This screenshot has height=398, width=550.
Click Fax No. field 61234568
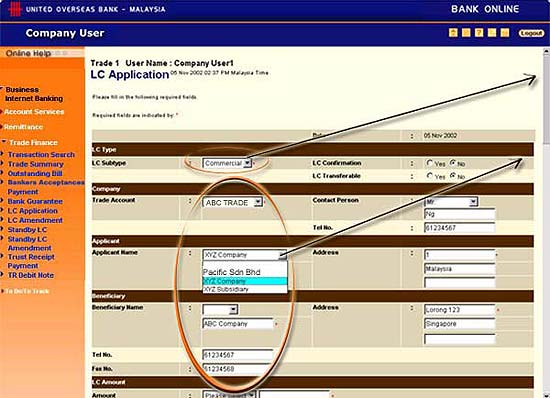238,369
